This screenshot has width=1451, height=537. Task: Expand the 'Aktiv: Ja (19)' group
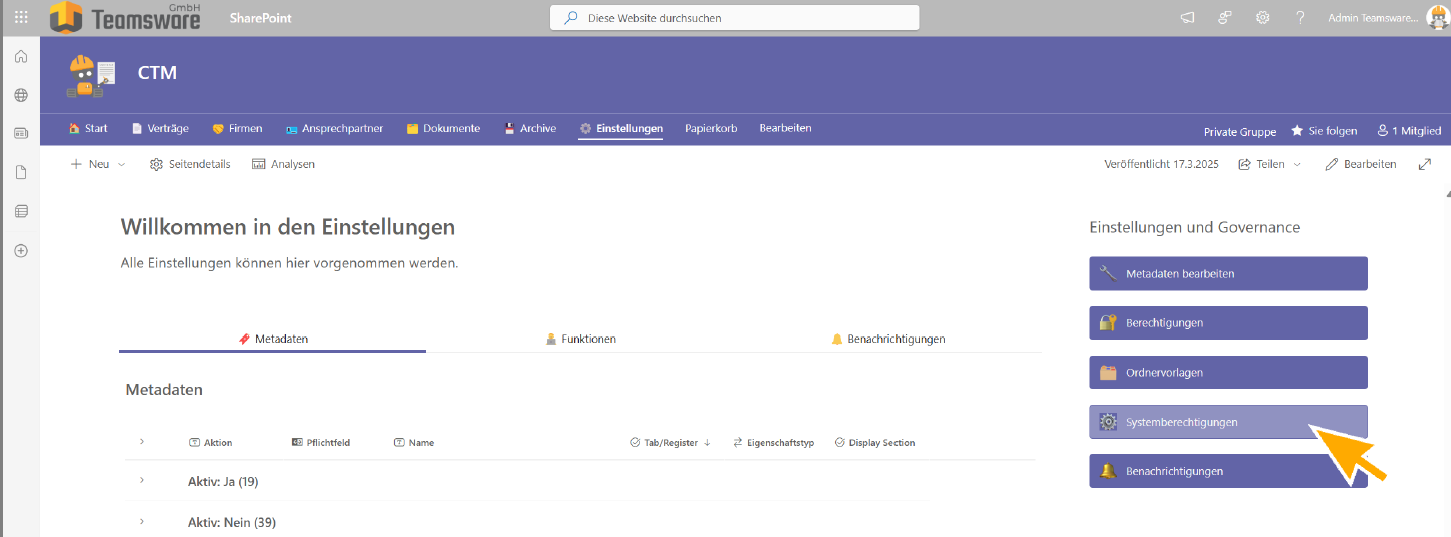(x=142, y=481)
